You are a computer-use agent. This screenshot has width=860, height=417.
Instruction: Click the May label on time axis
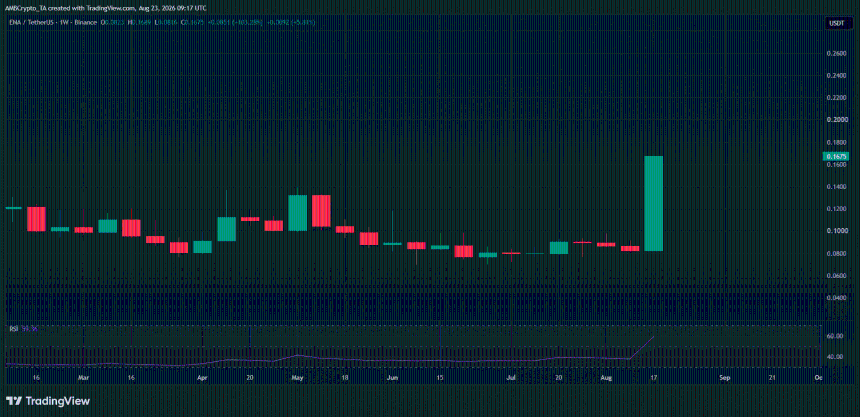click(x=298, y=377)
